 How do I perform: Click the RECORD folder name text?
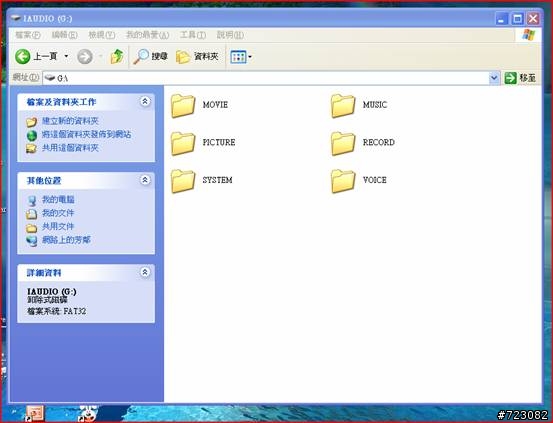pyautogui.click(x=379, y=143)
